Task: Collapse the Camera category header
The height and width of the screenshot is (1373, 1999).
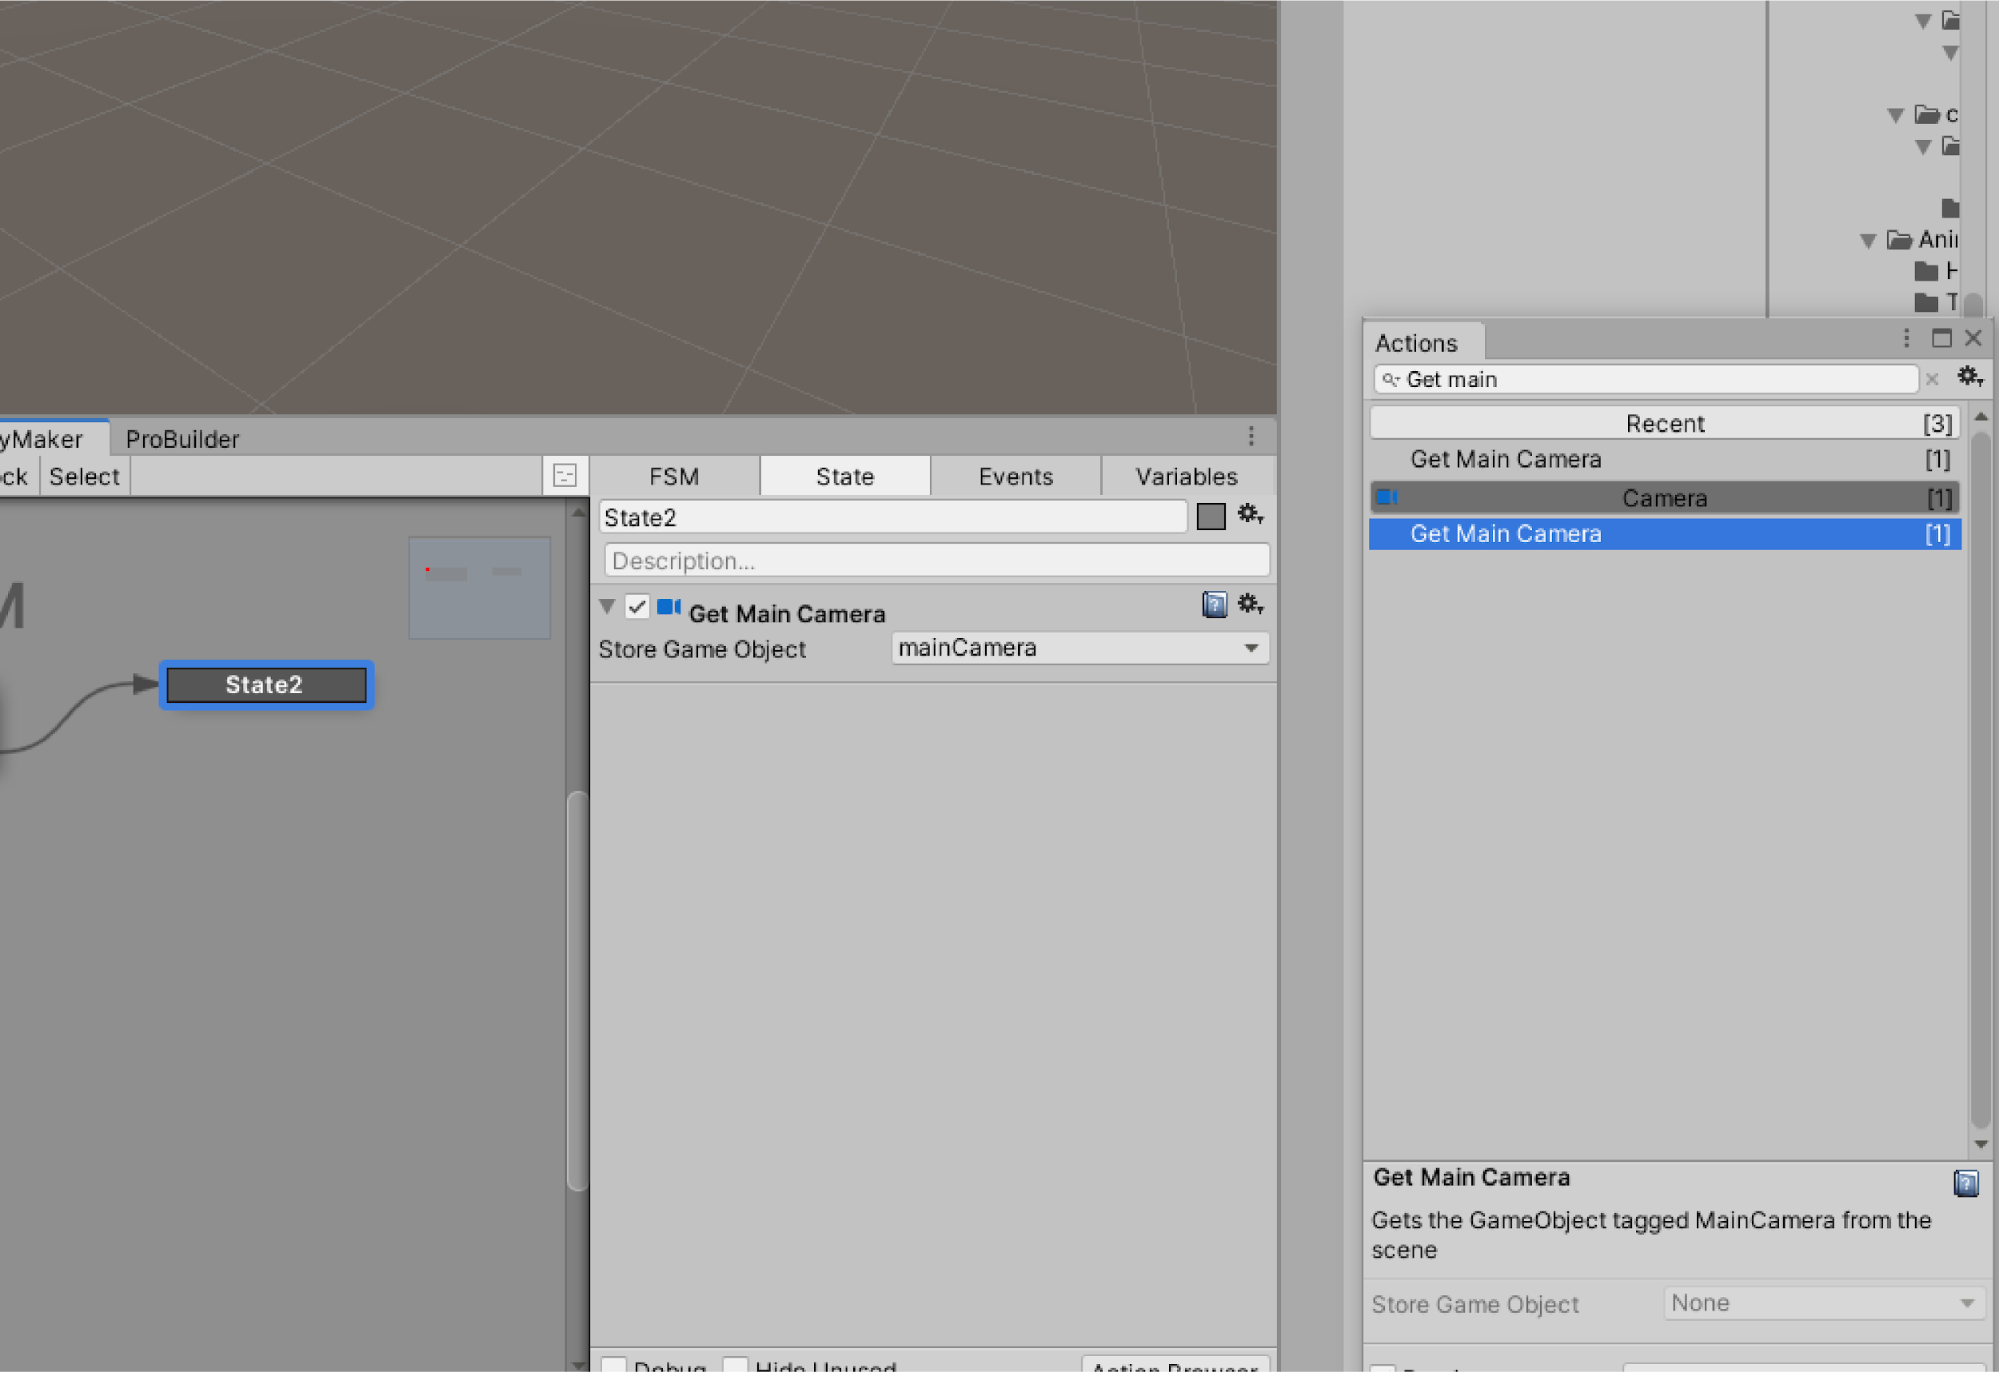Action: (x=1664, y=498)
